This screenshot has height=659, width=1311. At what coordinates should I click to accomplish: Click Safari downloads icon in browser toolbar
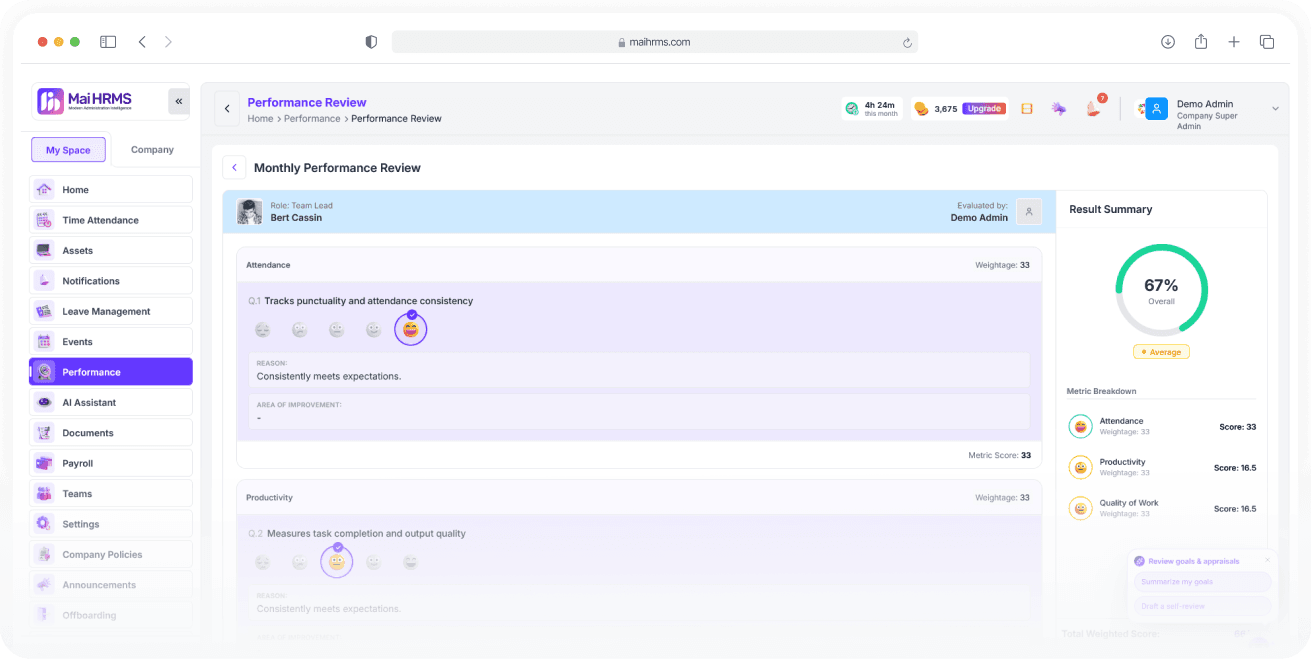click(1168, 42)
